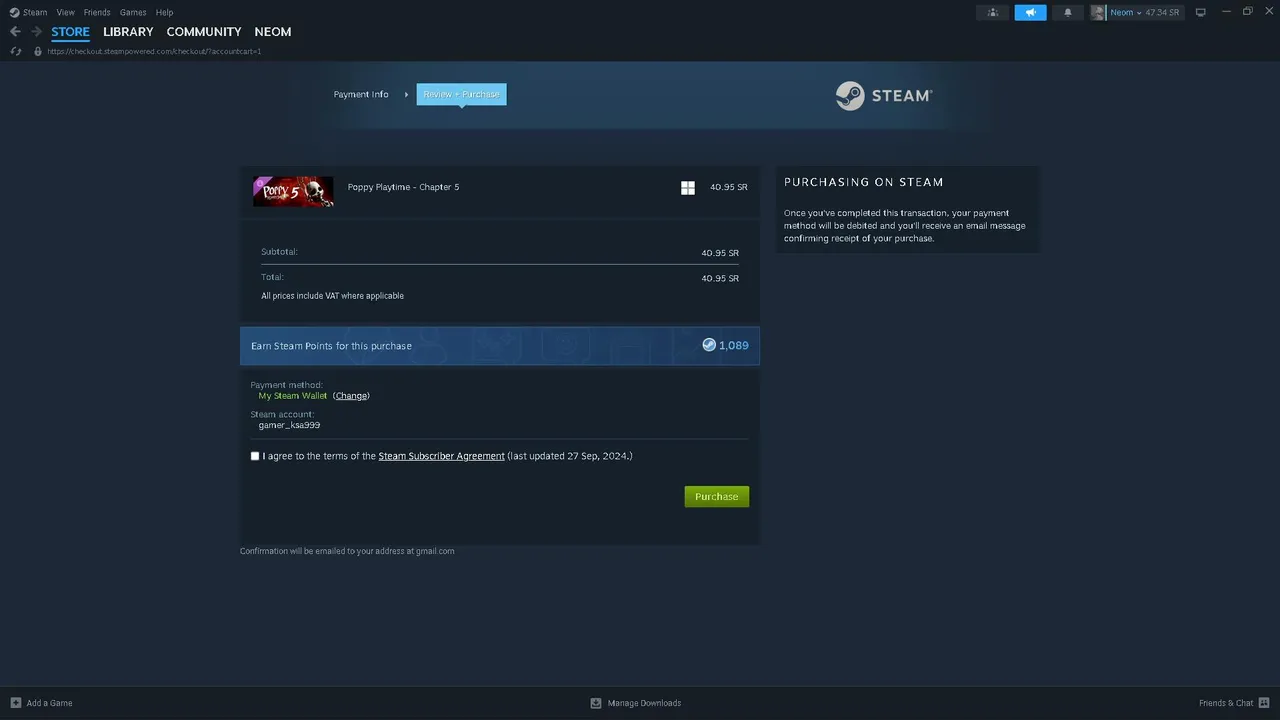The image size is (1280, 720).
Task: Switch to the COMMUNITY tab
Action: 204,32
